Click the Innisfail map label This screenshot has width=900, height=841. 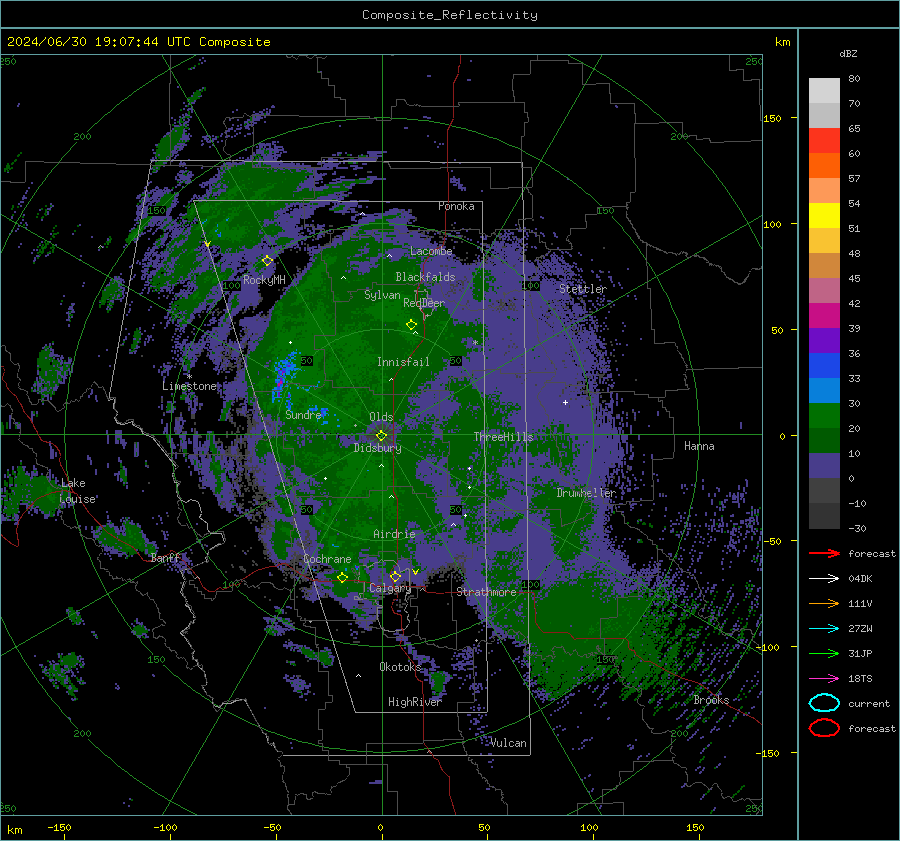pos(403,362)
